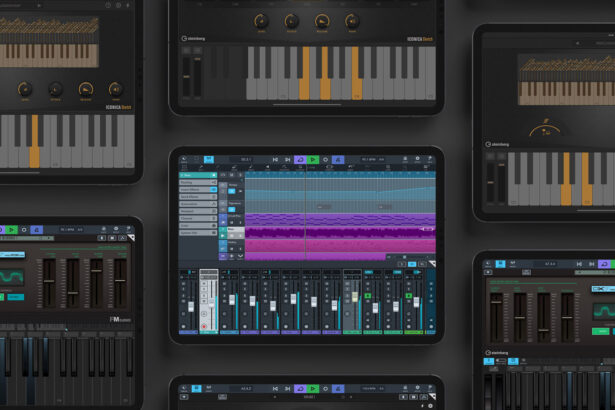Start playback on the bottom left iPad
The image size is (615, 410).
pyautogui.click(x=11, y=230)
